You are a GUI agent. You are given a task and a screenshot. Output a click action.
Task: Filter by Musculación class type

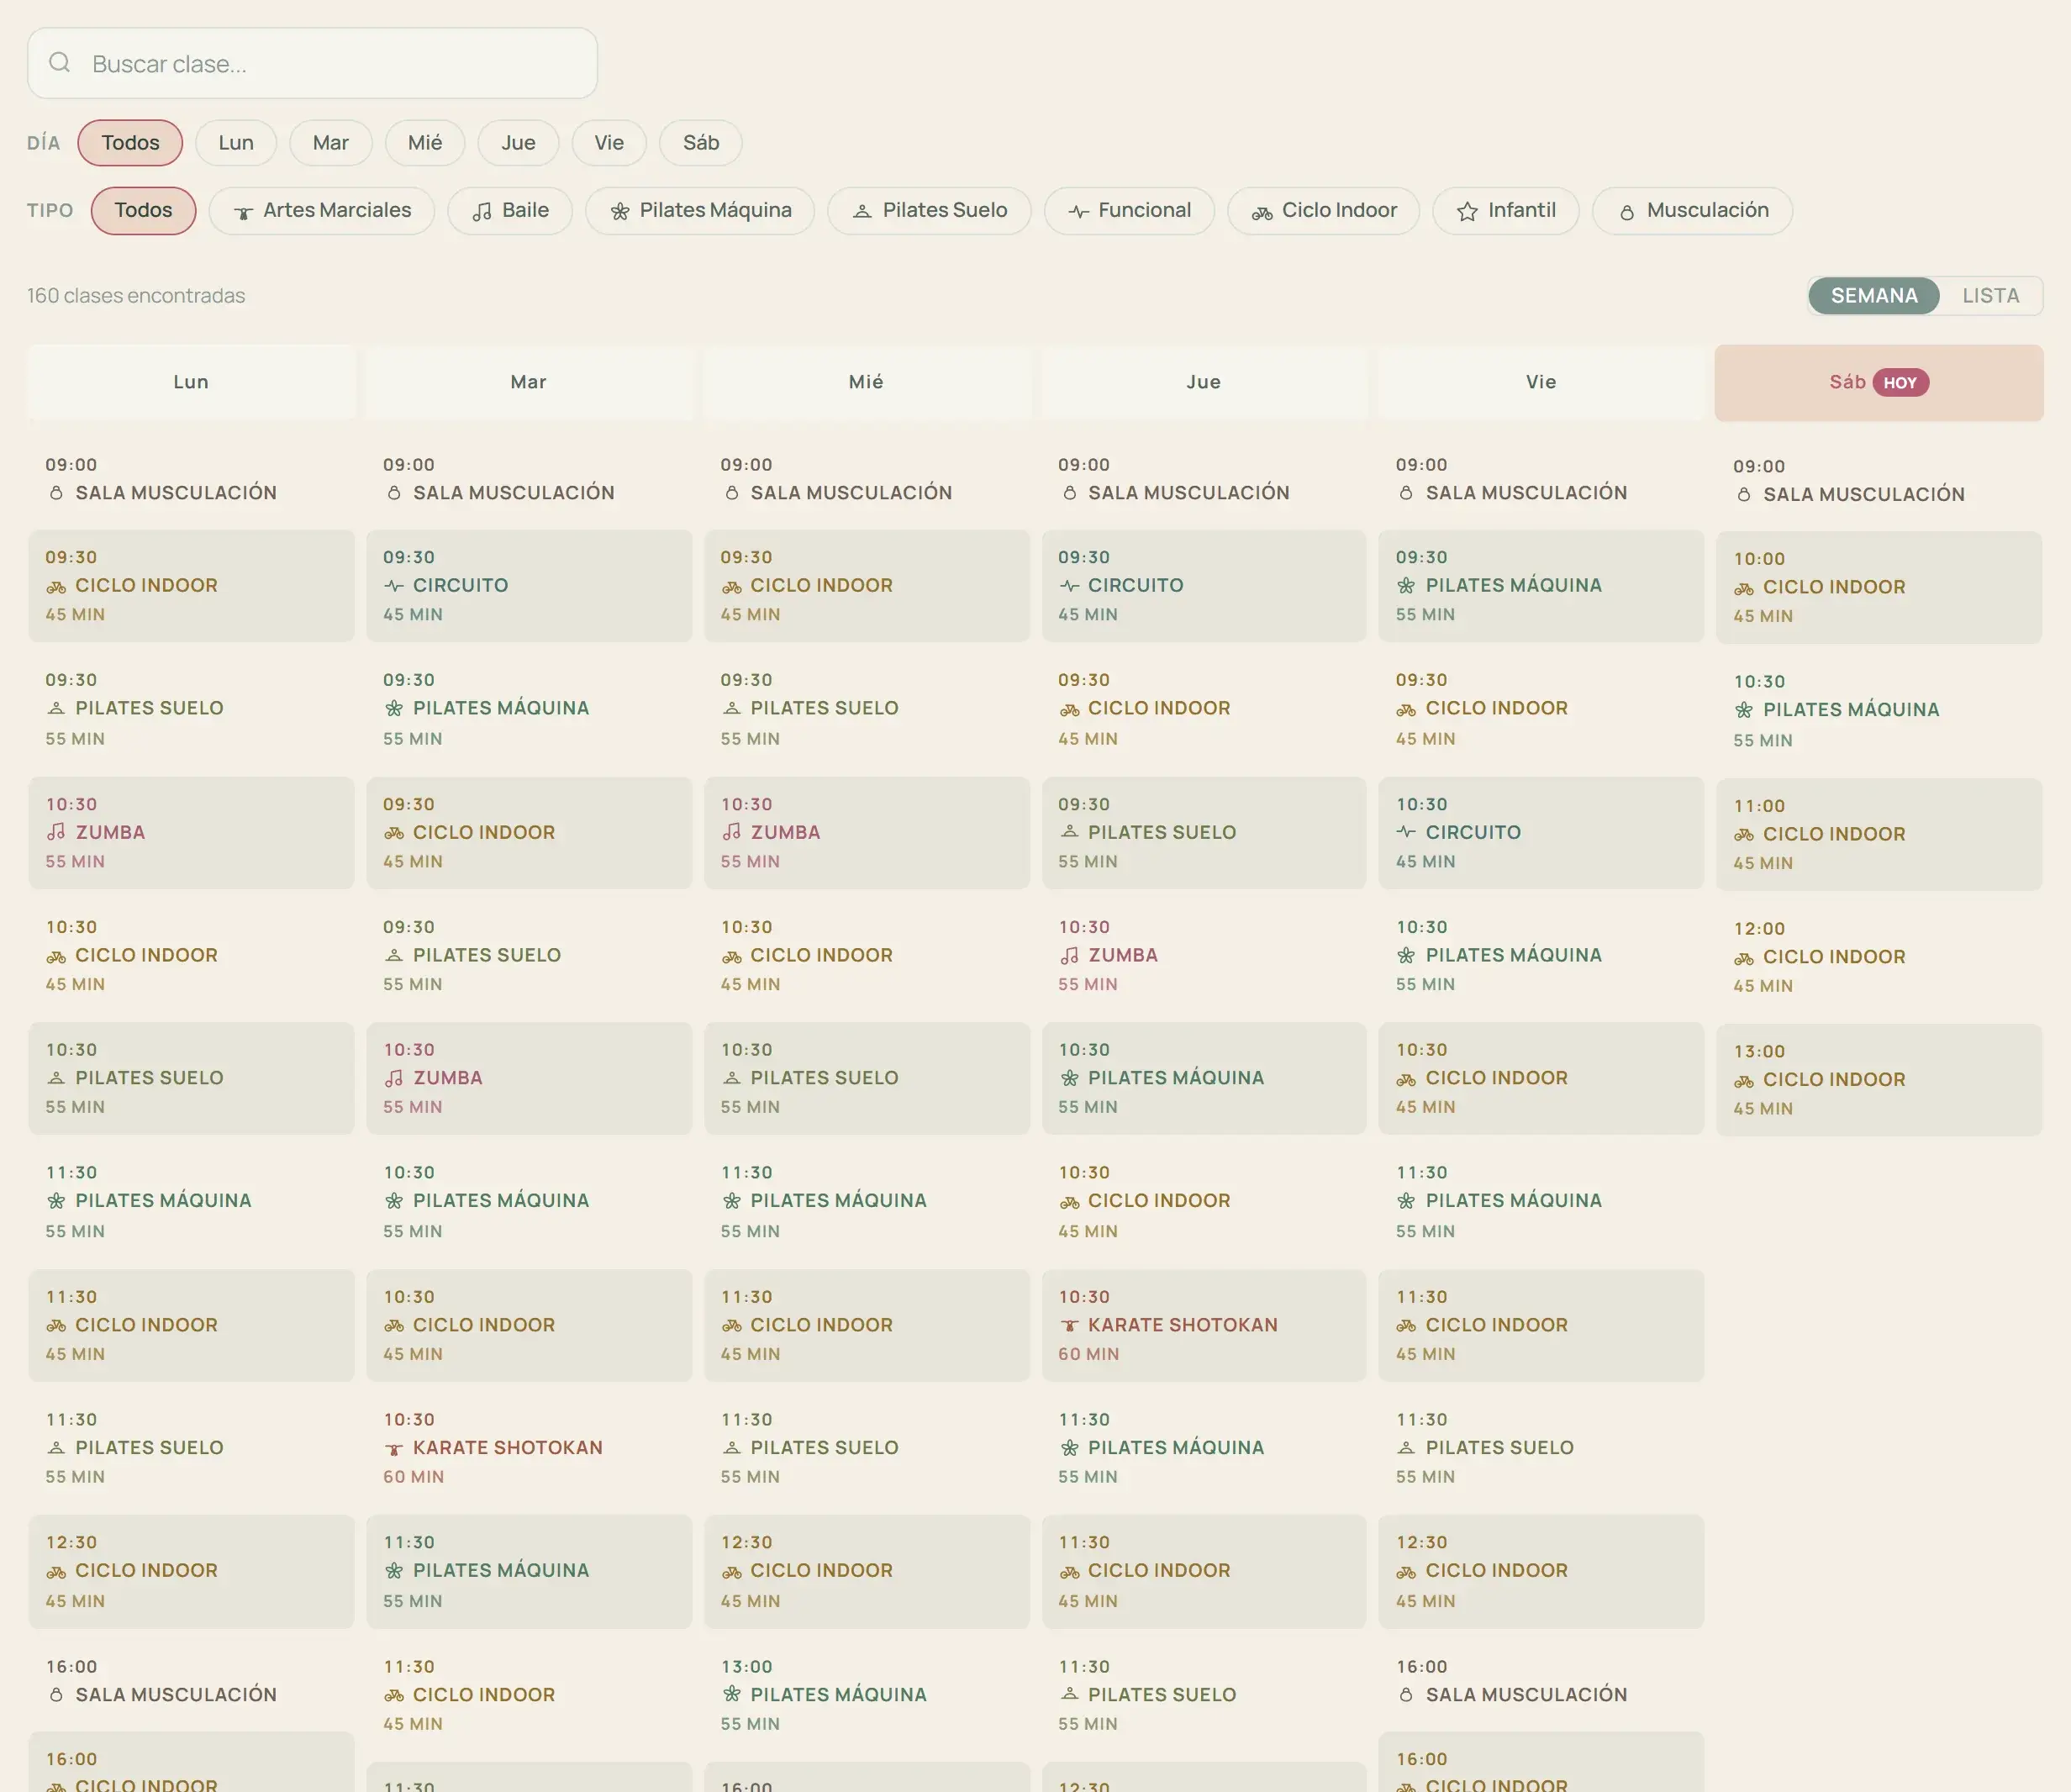tap(1692, 211)
